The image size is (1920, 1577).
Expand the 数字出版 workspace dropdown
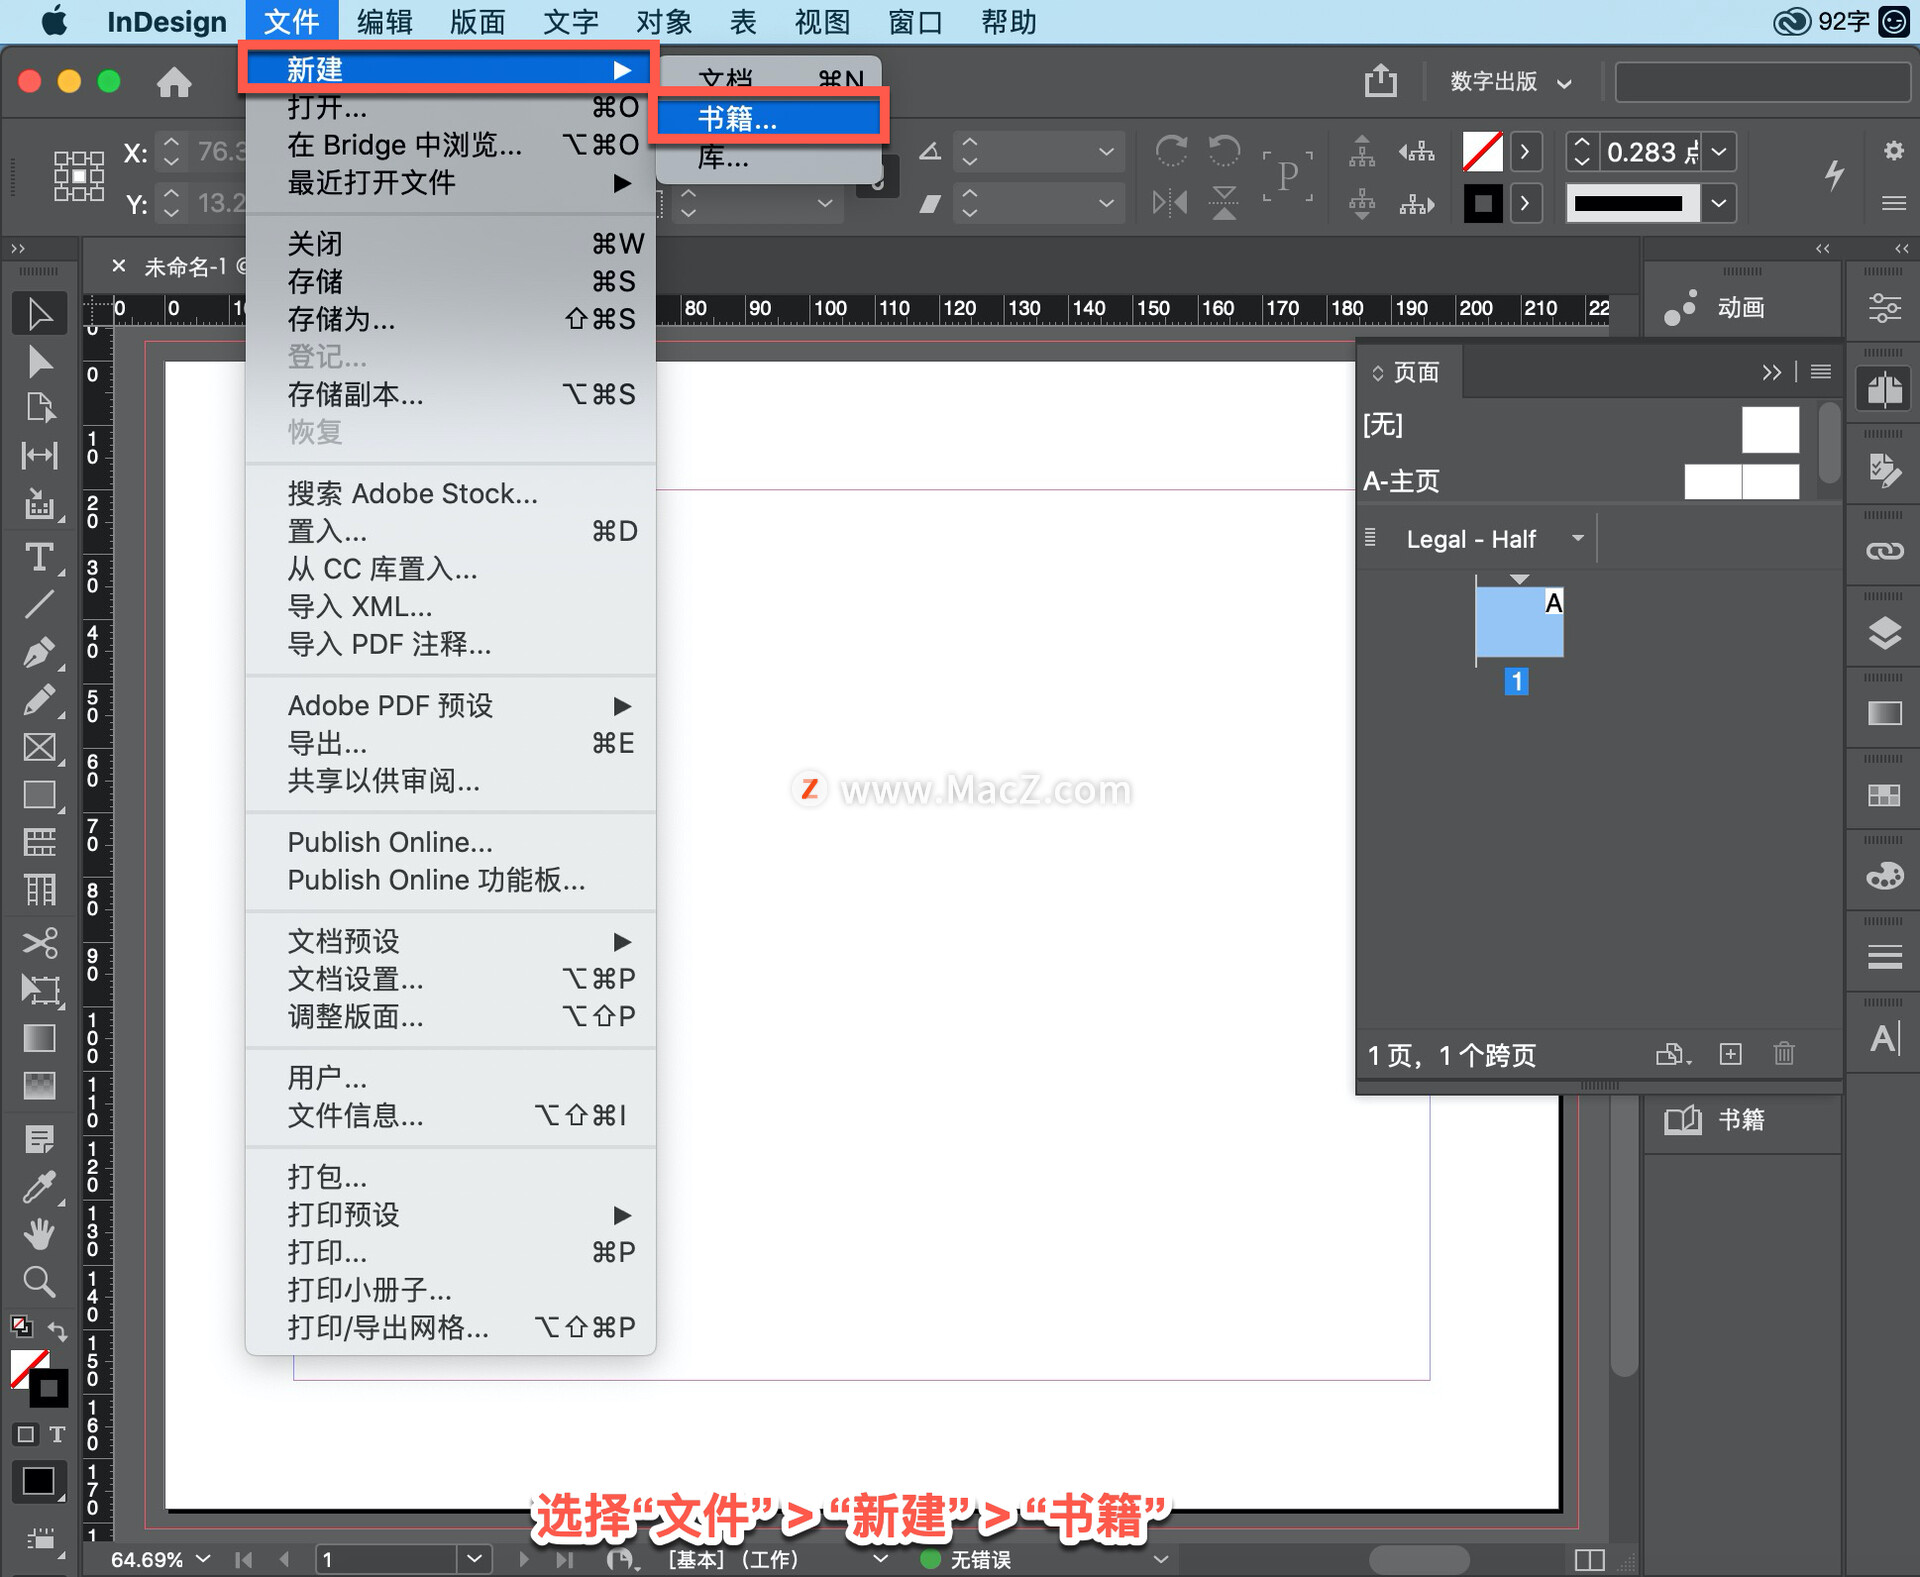1510,82
